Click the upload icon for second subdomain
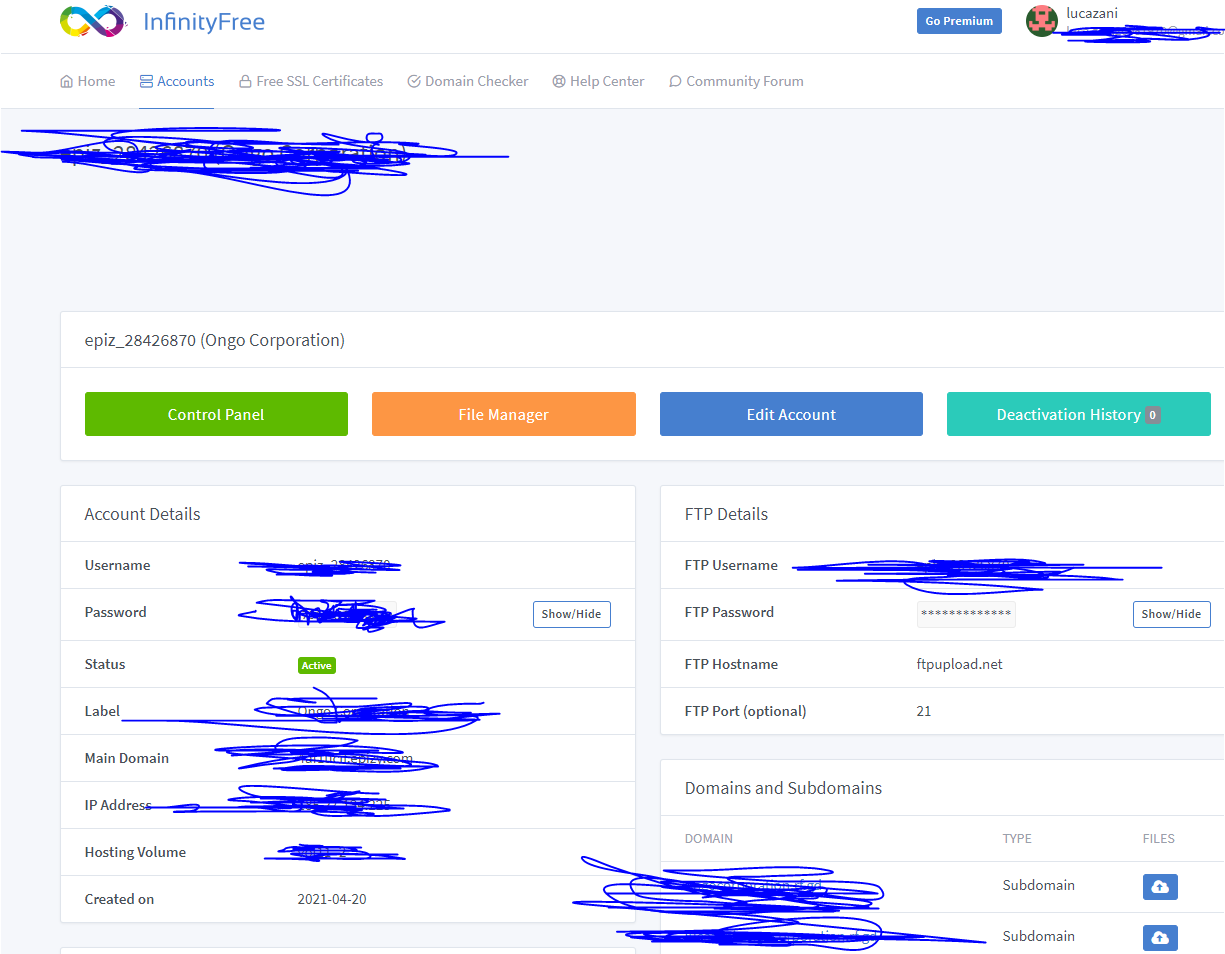 click(x=1160, y=937)
